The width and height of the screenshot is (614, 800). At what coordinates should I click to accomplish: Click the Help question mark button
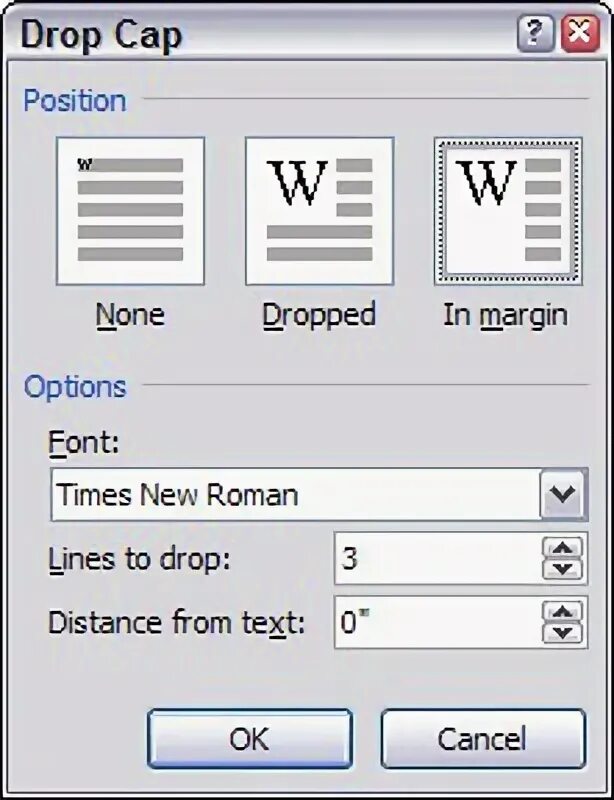point(535,34)
